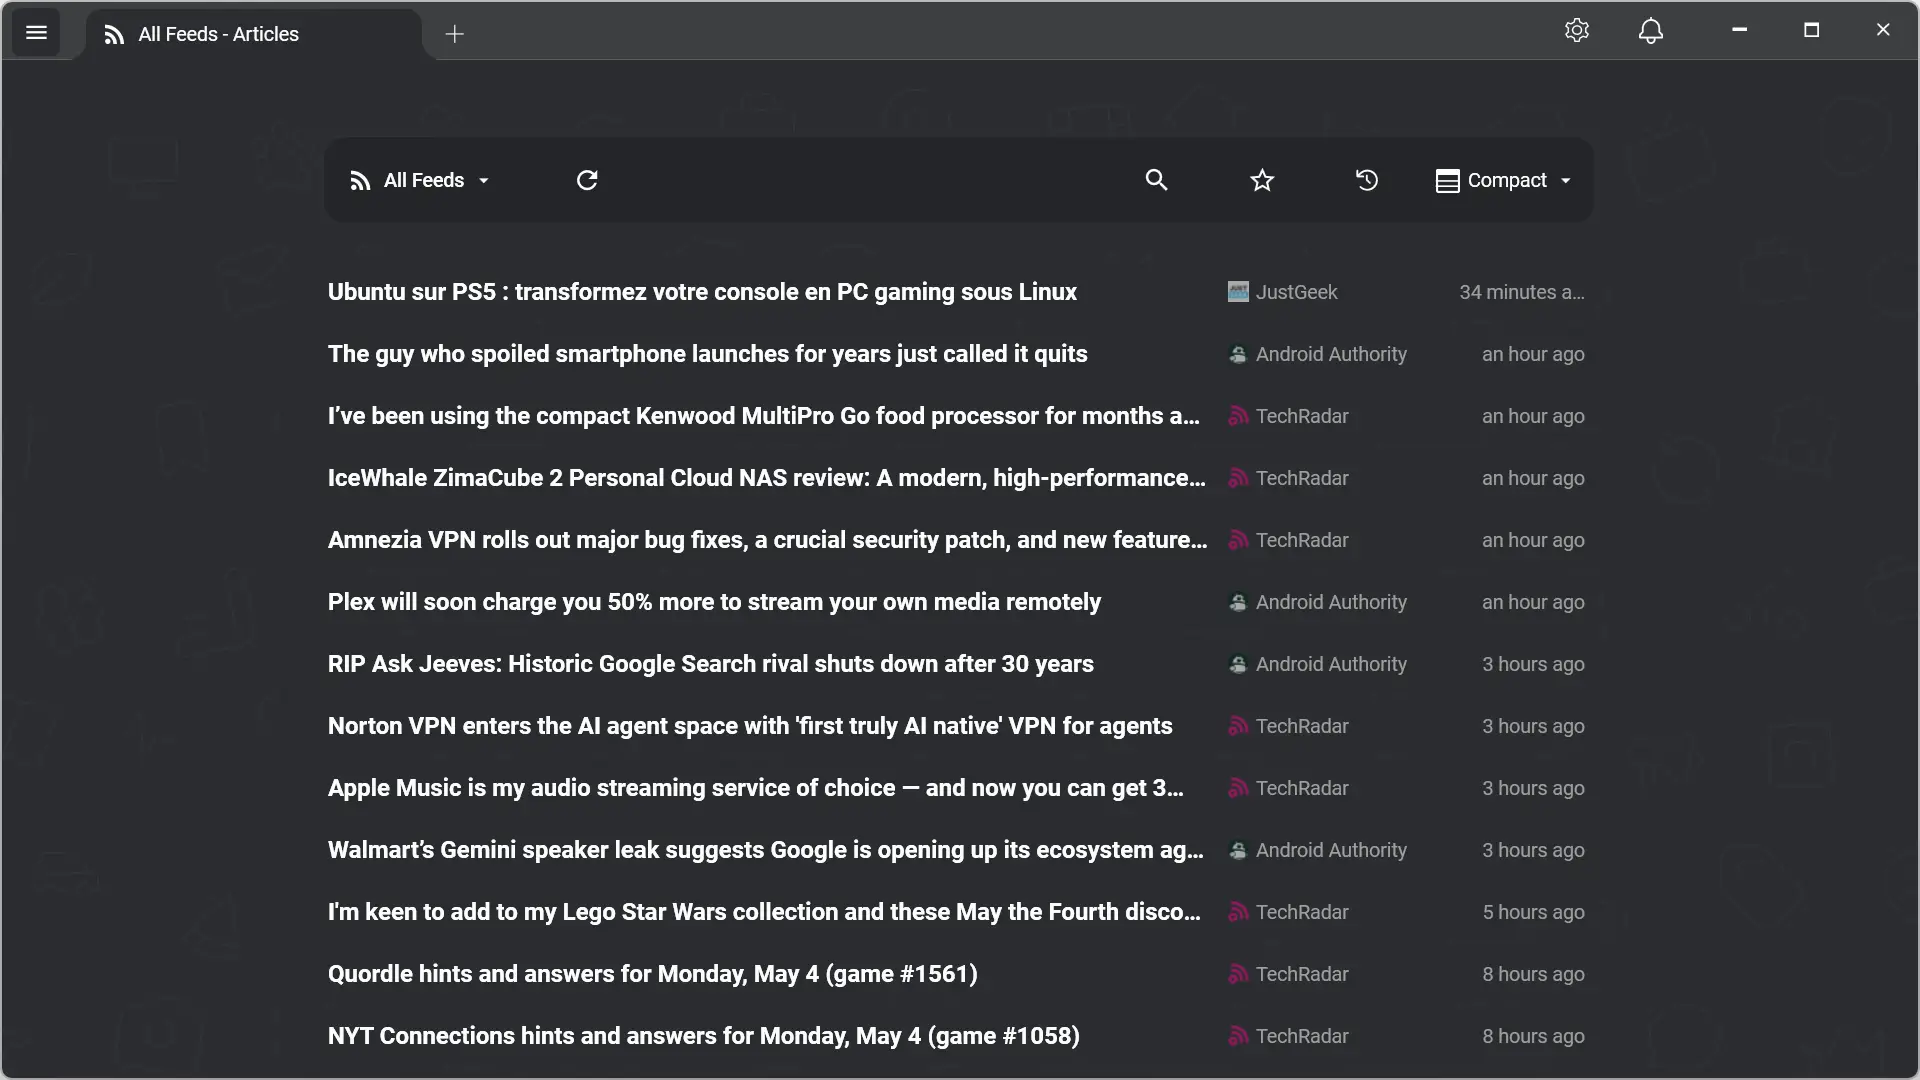Click TechRadar icon on Kenwood MultiPro row

(1238, 416)
